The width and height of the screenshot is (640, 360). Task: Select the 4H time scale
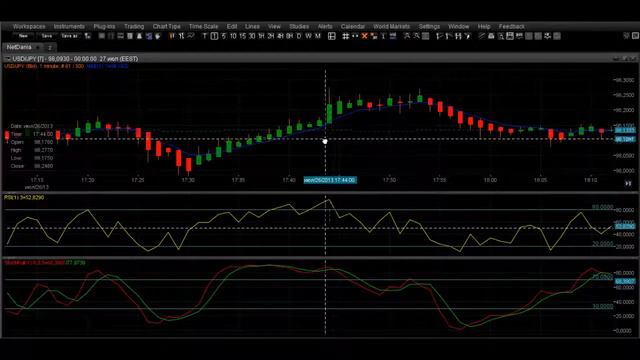coord(280,36)
